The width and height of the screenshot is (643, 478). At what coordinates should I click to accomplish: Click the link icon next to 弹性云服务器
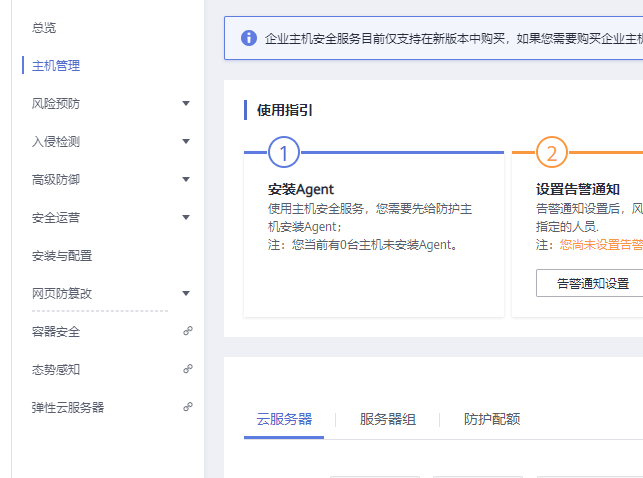click(x=187, y=407)
